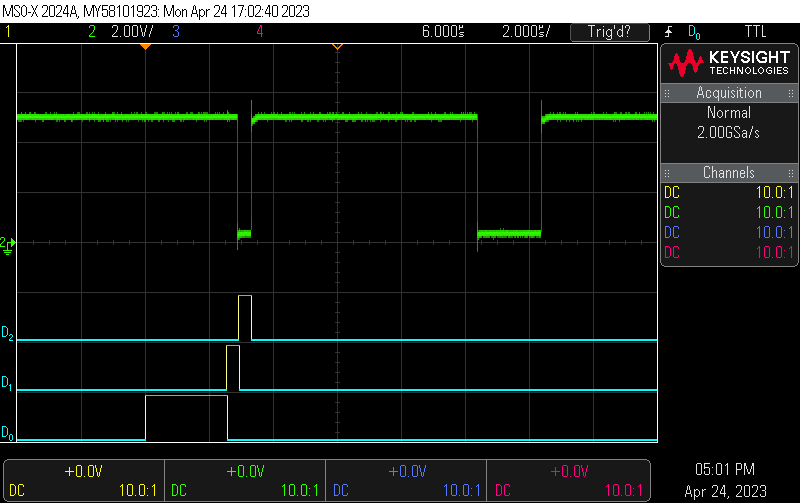Select the D1 digital channel label
The width and height of the screenshot is (800, 503).
pos(7,383)
